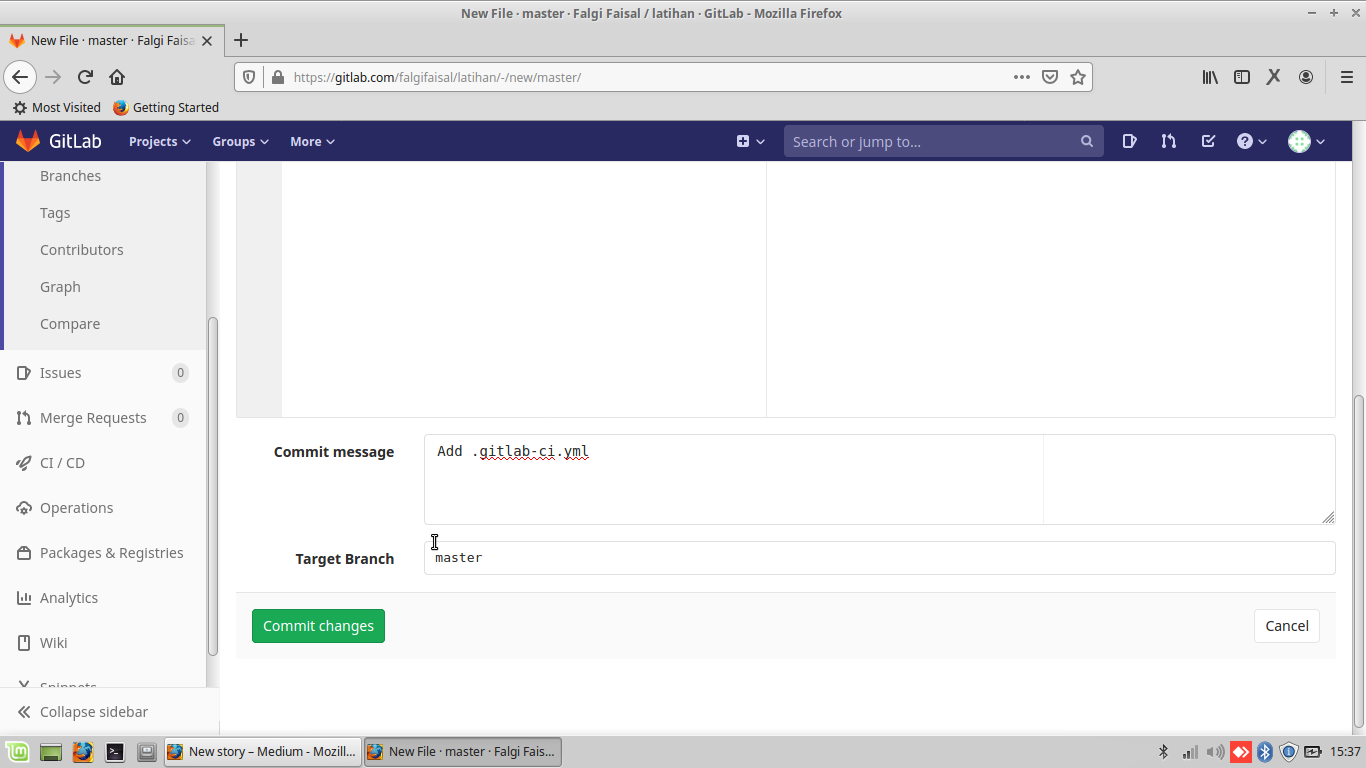The width and height of the screenshot is (1366, 768).
Task: Switch to the Medium browser tab
Action: 262,751
